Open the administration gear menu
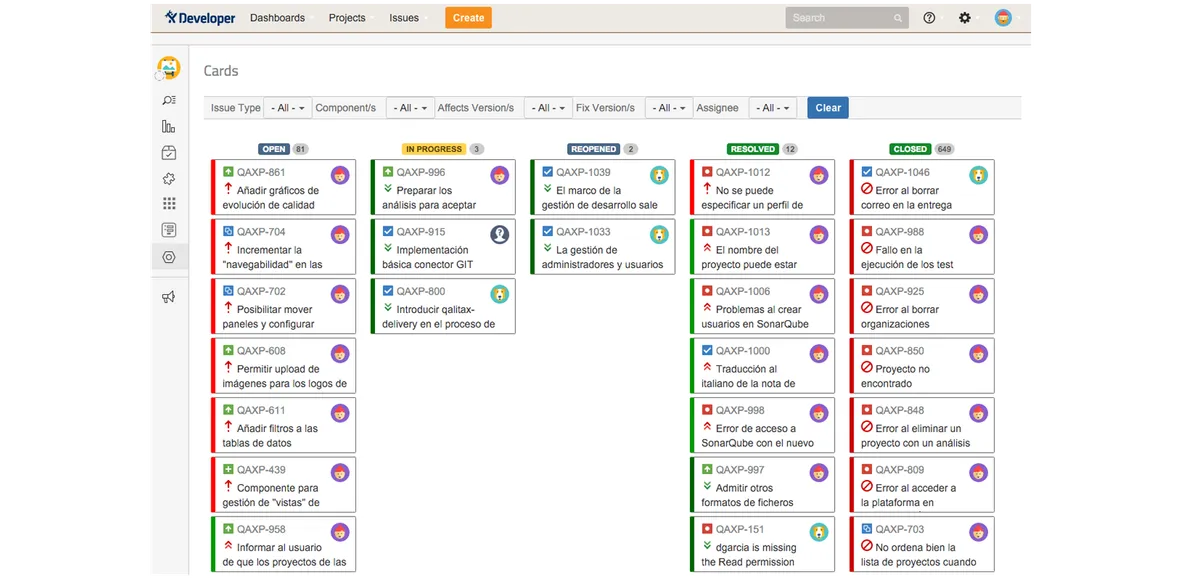Viewport: 1200px width, 587px height. [965, 17]
